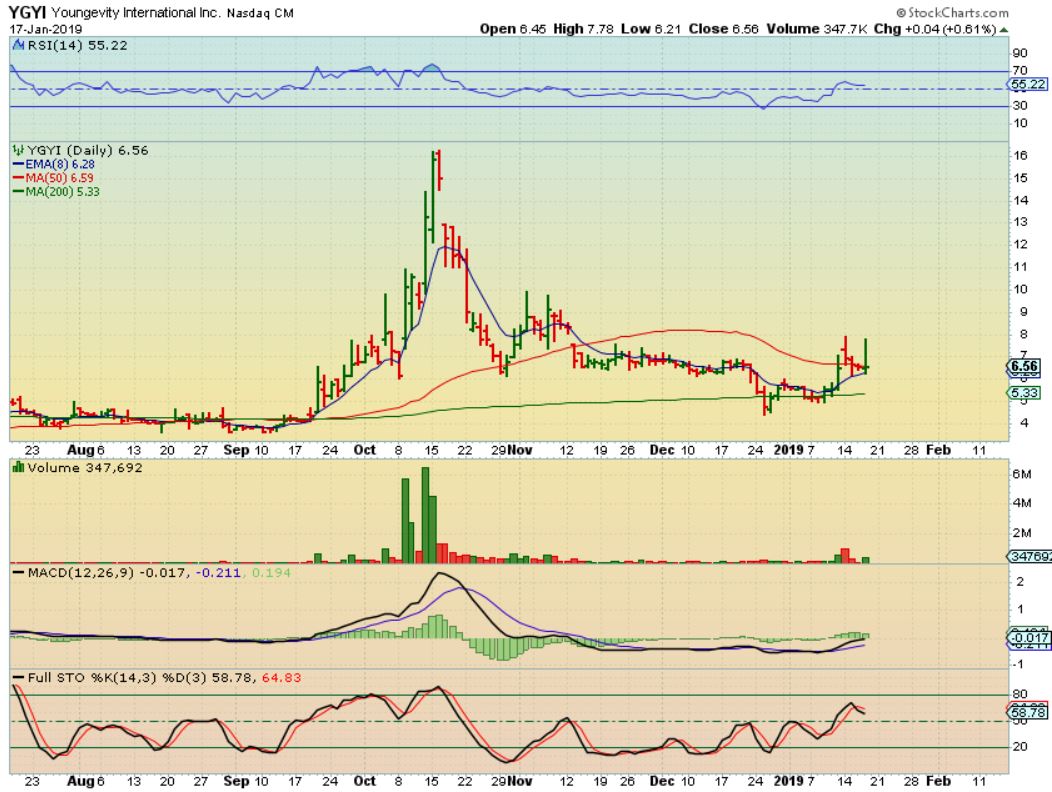The width and height of the screenshot is (1052, 792).
Task: Select the Oct marker on price chart axis
Action: click(364, 450)
